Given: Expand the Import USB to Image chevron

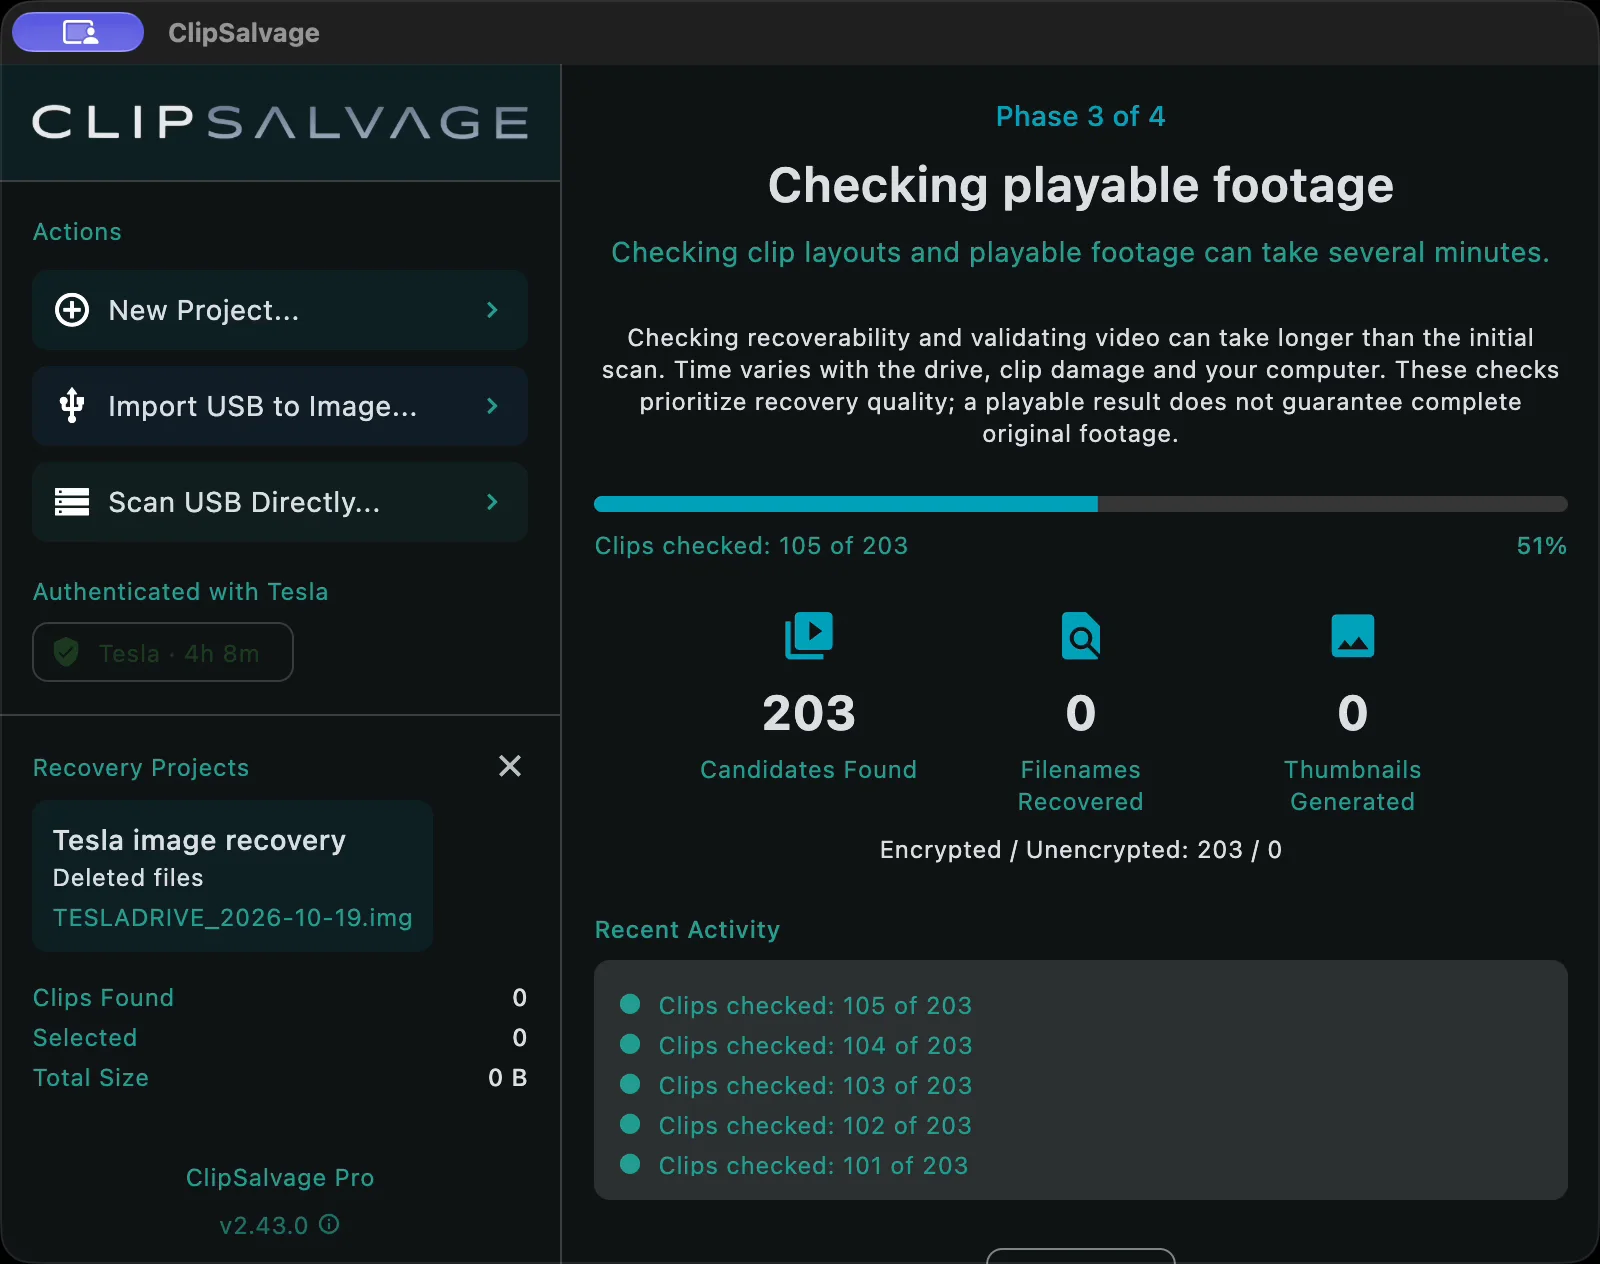Looking at the screenshot, I should [x=492, y=406].
